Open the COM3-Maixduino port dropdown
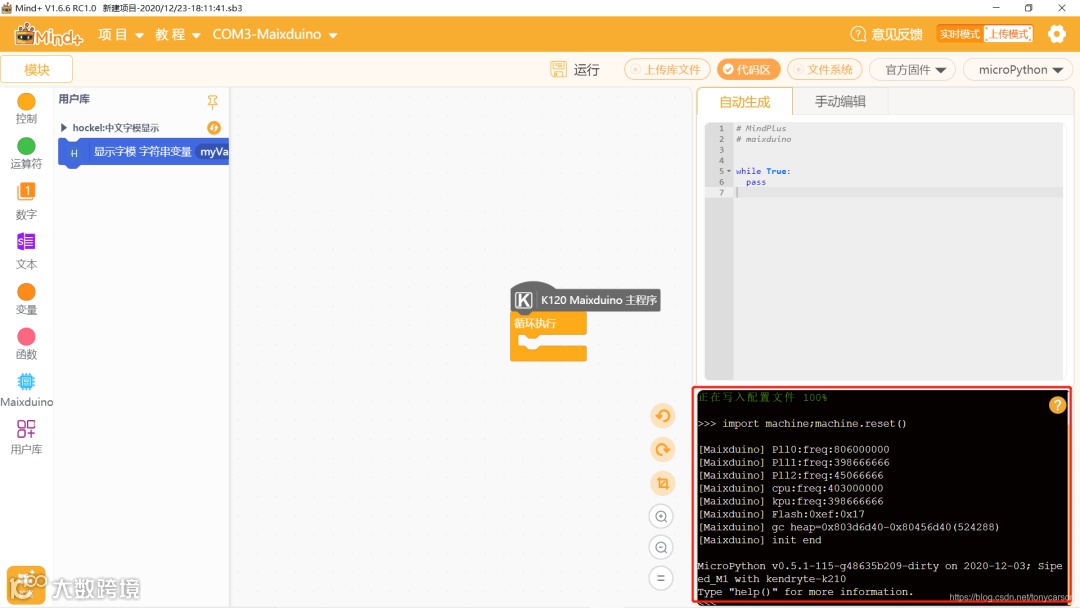 [x=274, y=34]
